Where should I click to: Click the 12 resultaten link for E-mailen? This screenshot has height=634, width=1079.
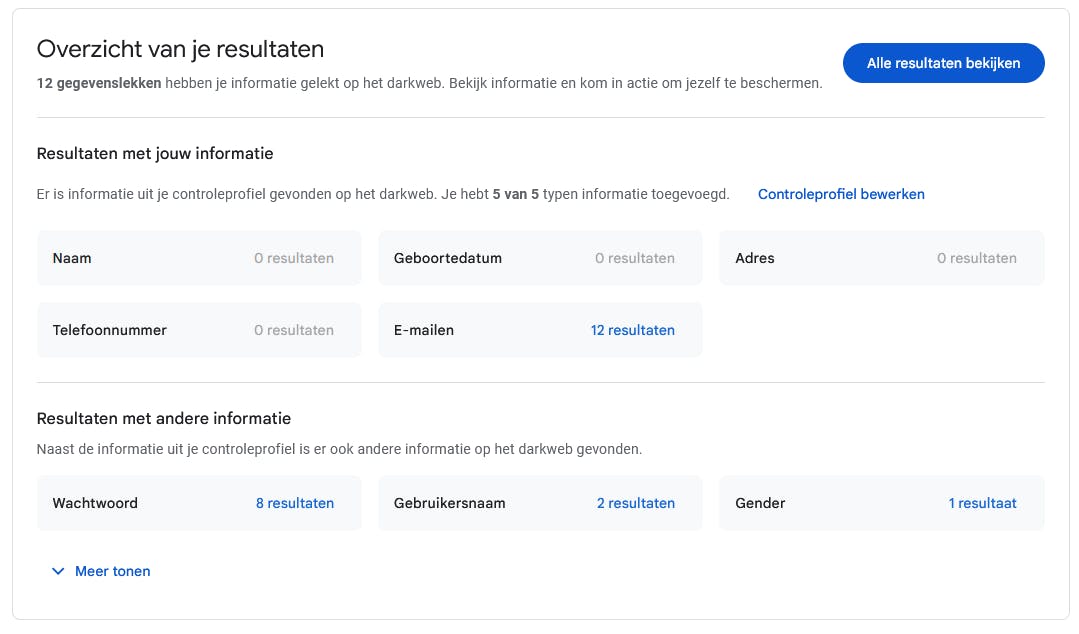pos(632,330)
